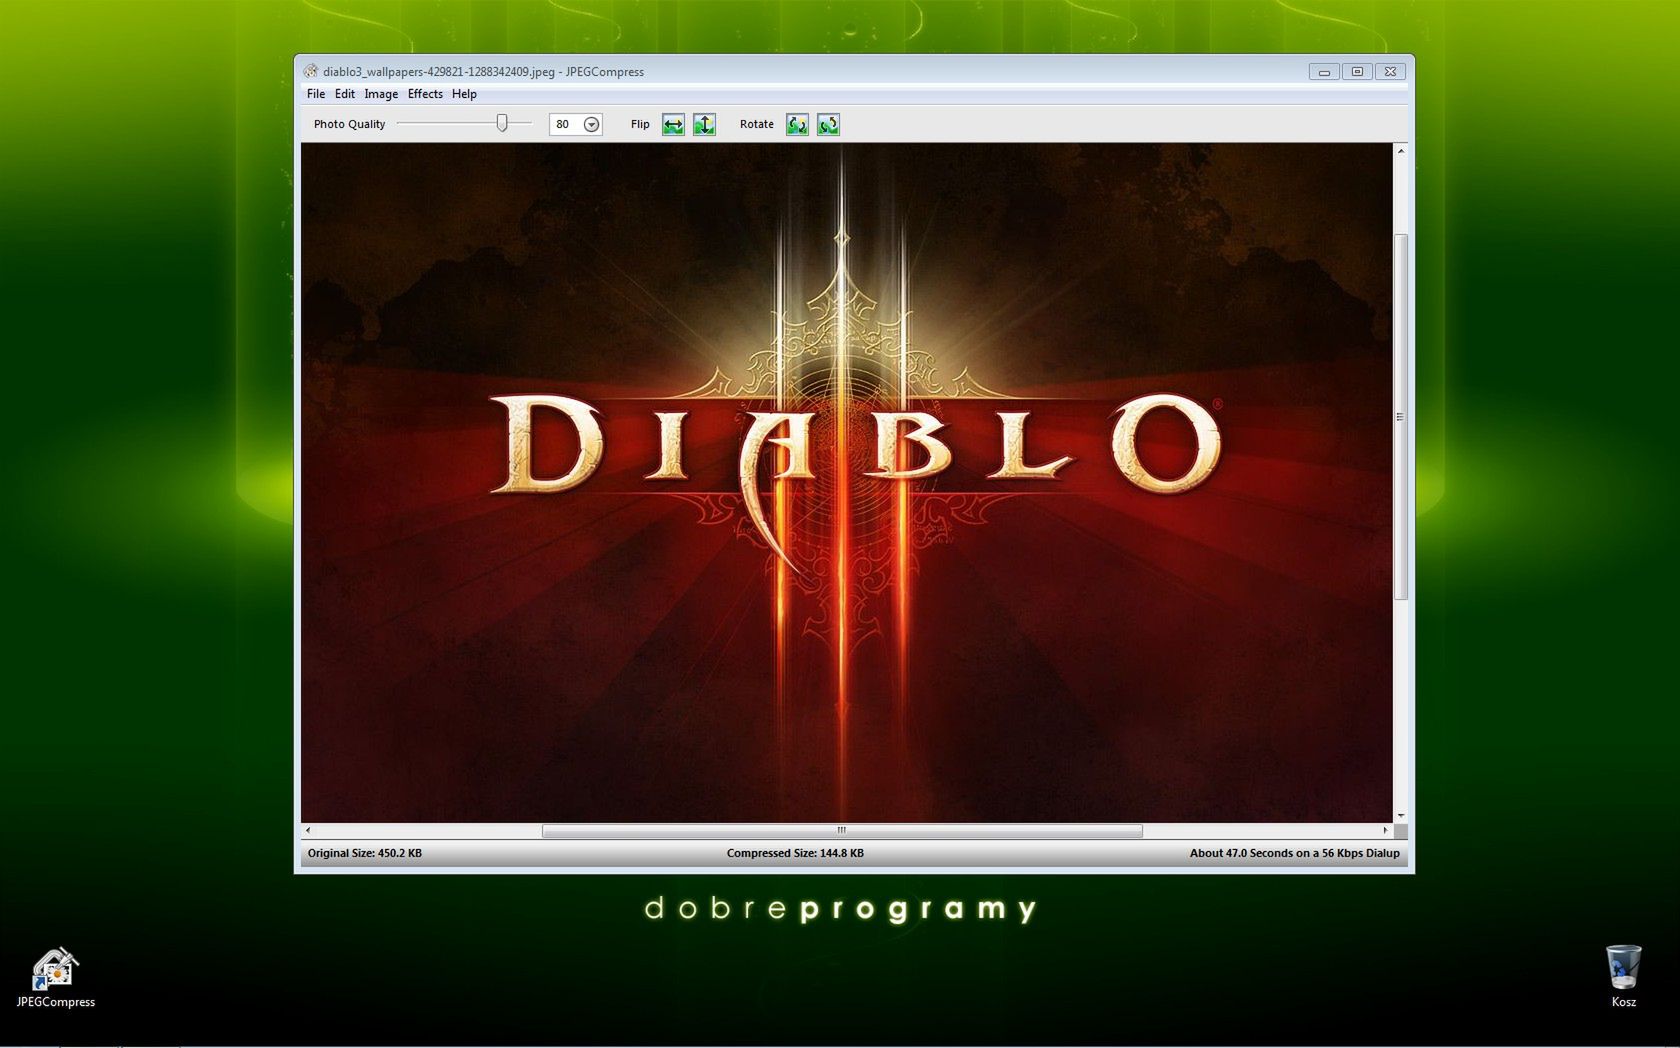Maximize the JPEGCompress window
1680x1048 pixels.
(x=1357, y=71)
